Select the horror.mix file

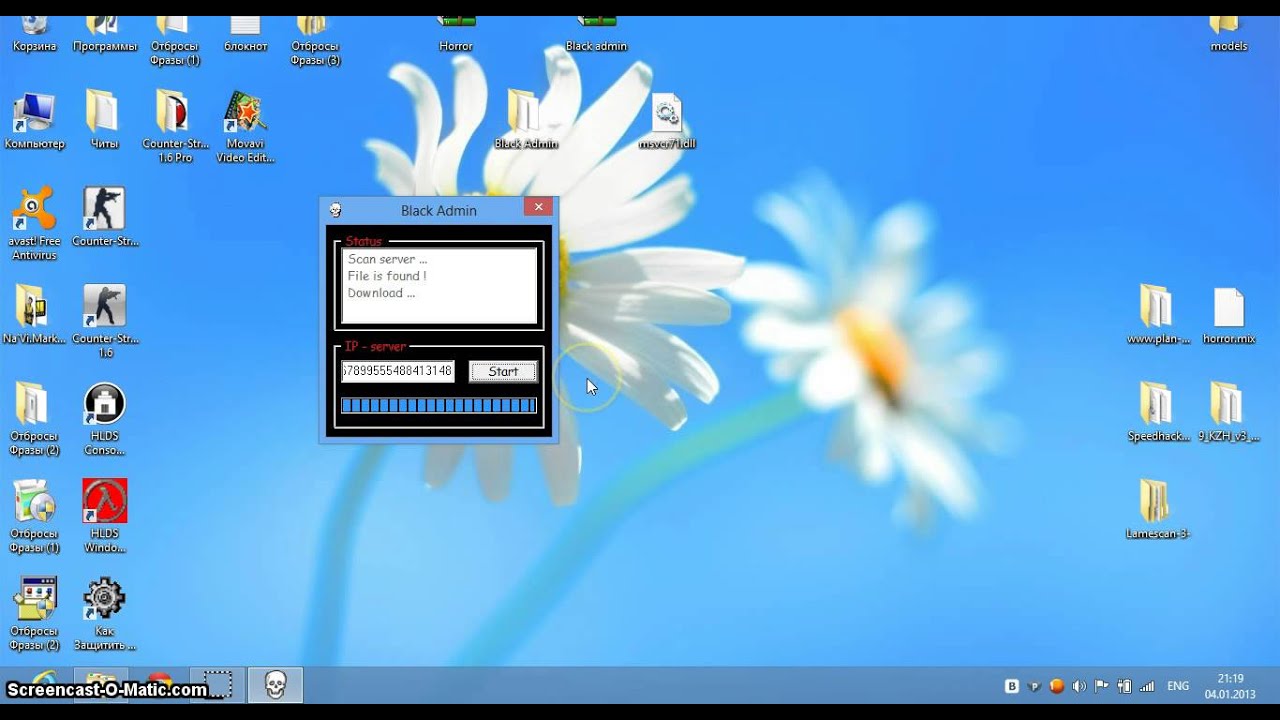point(1229,314)
